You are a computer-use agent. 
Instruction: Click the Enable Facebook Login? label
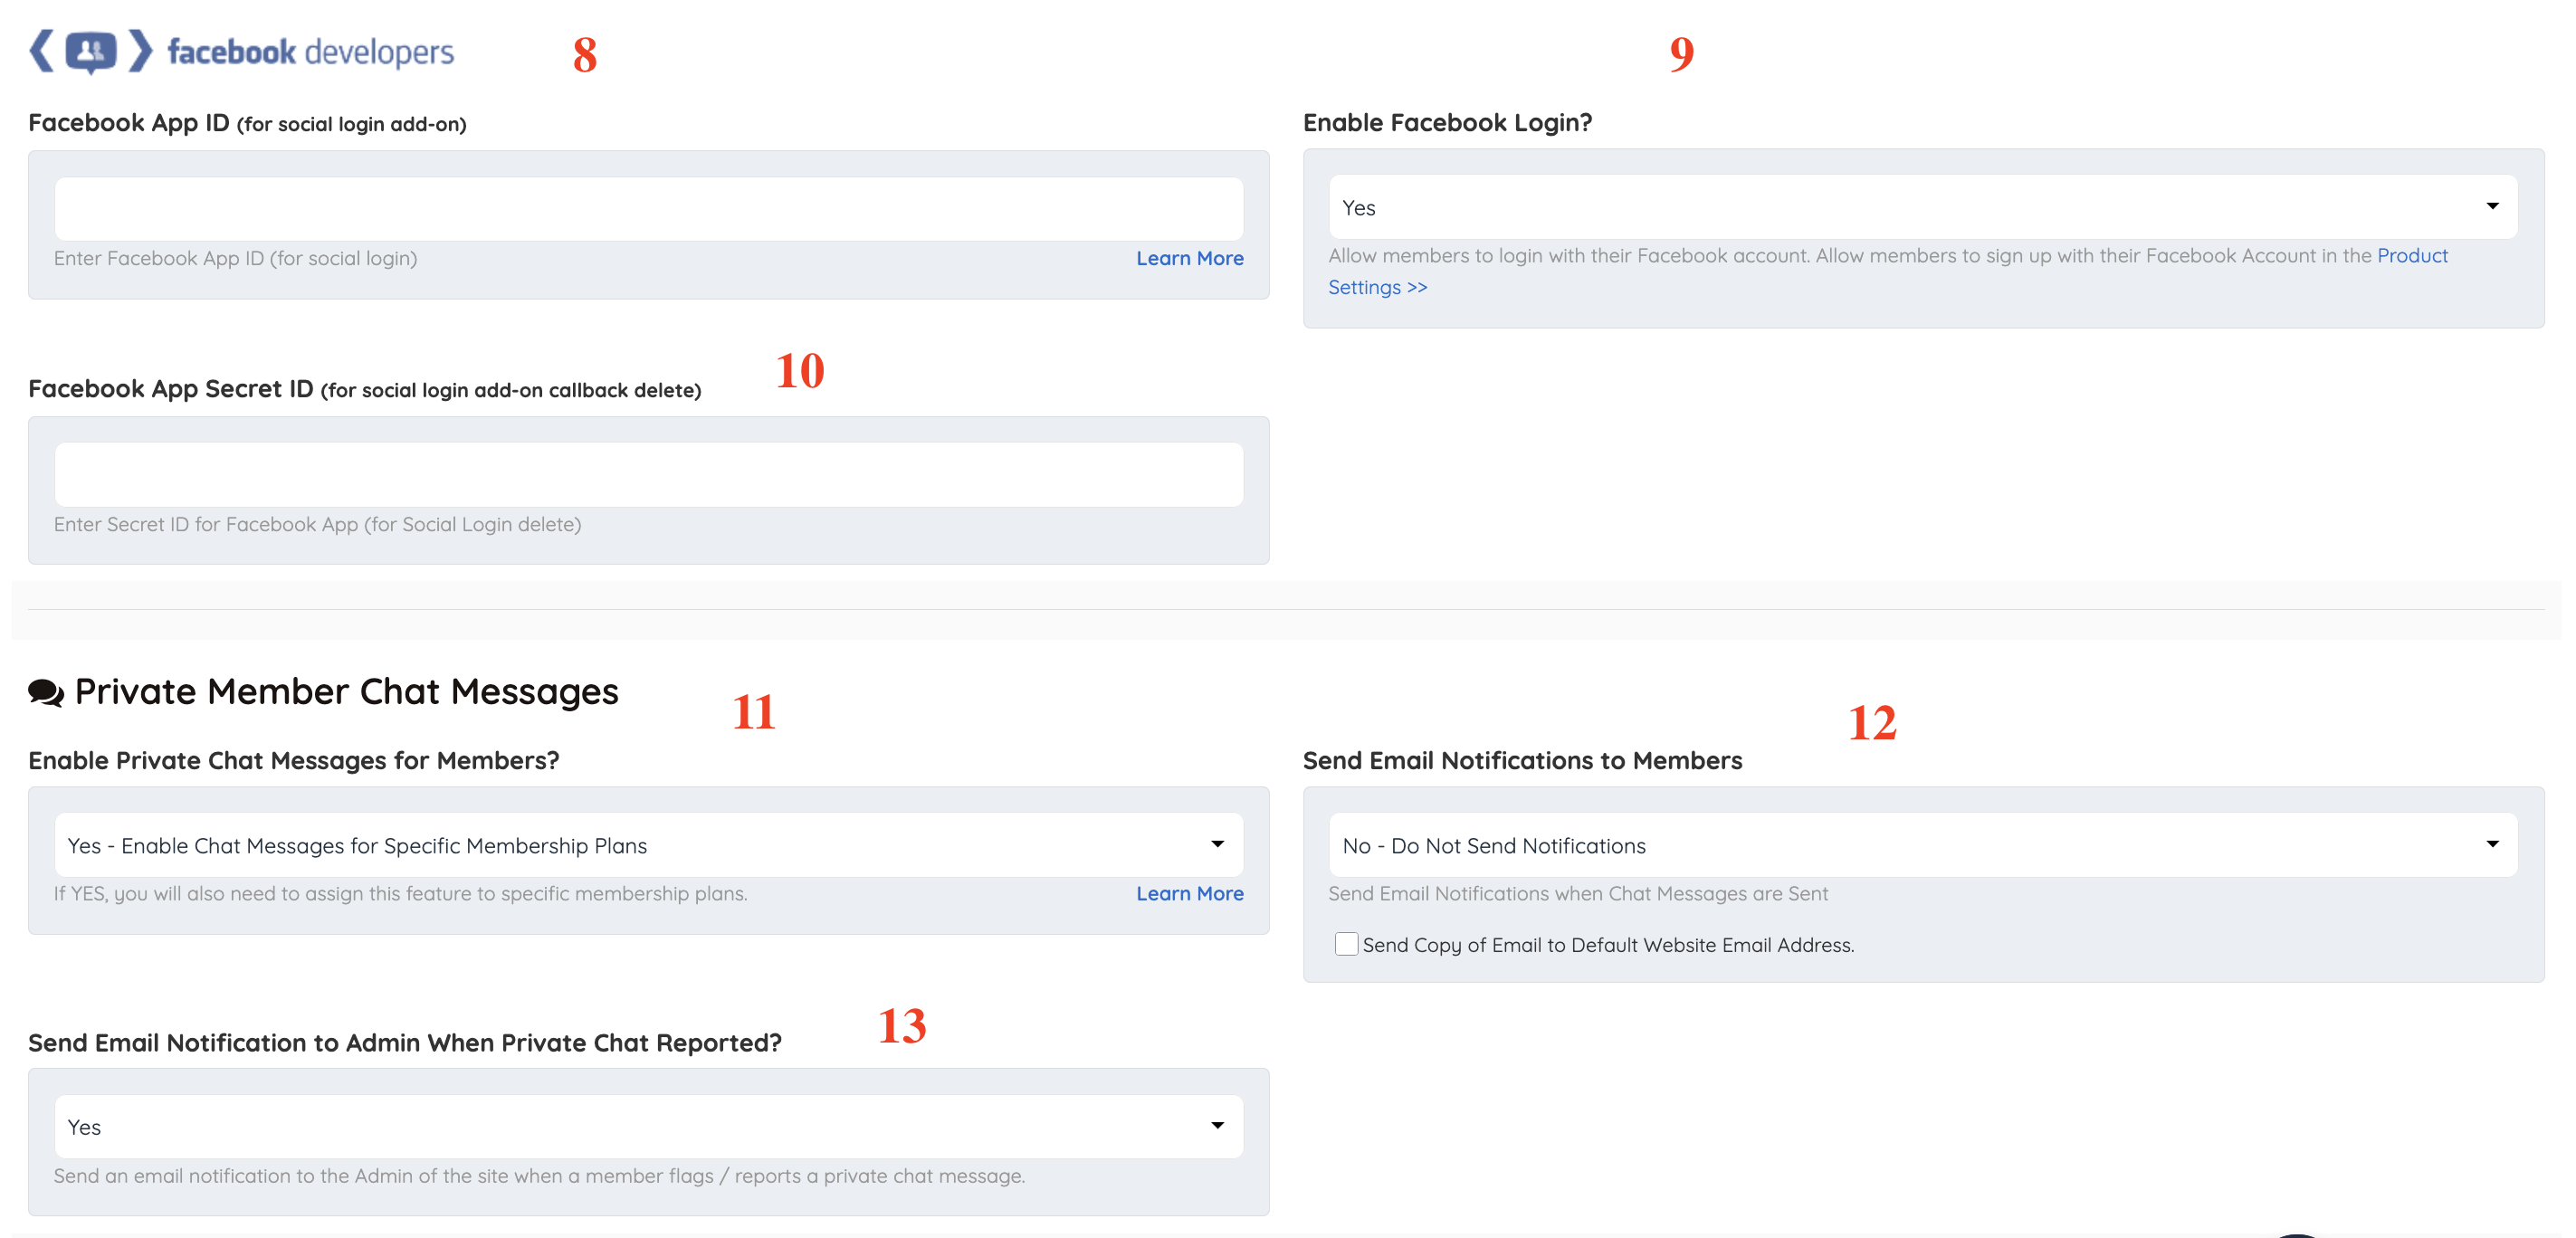pyautogui.click(x=1447, y=122)
